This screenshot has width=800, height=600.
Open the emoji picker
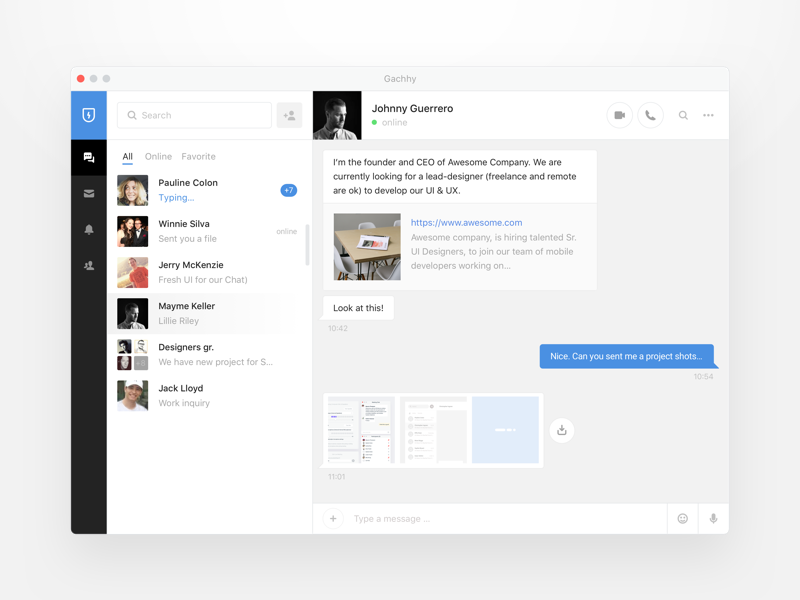pos(683,519)
